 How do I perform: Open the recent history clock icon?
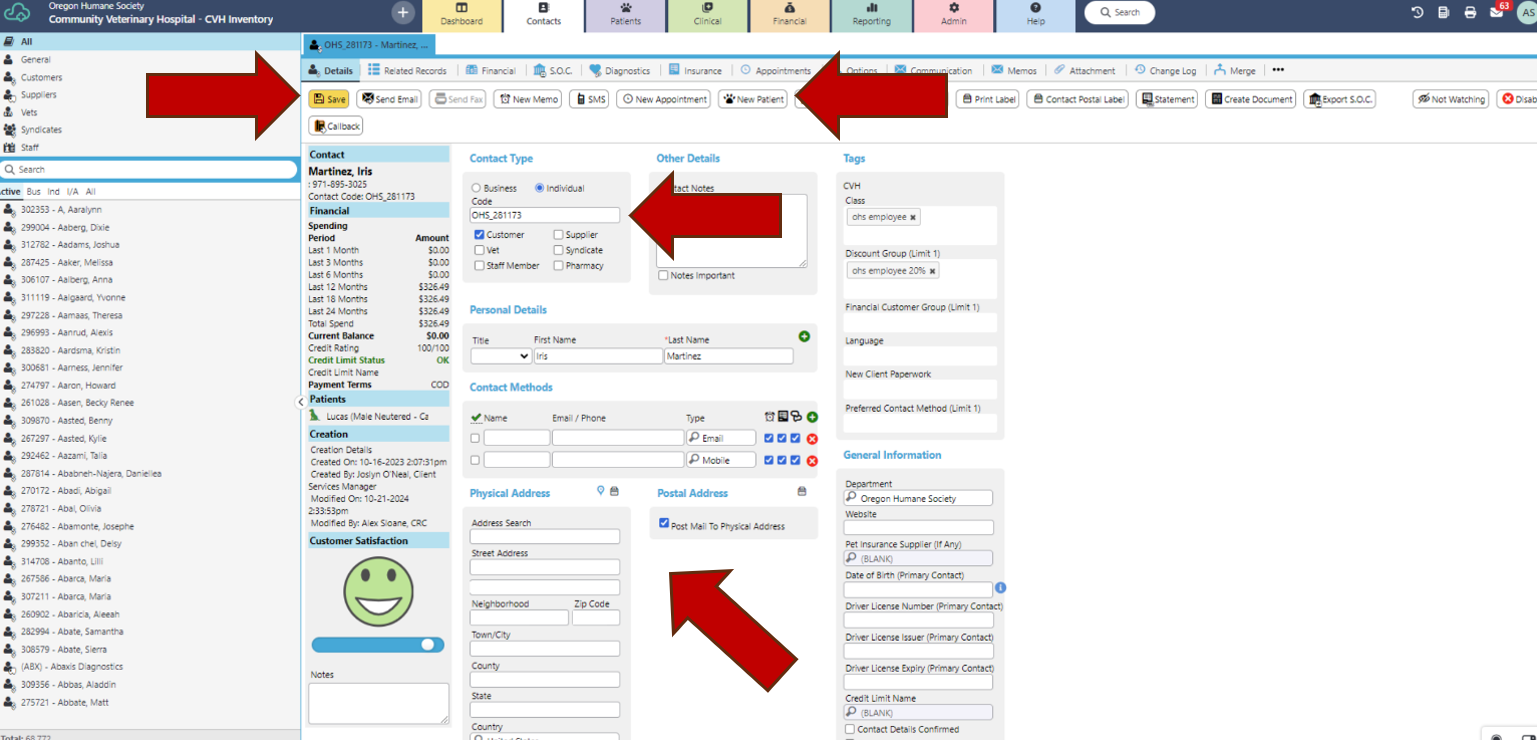[x=1417, y=13]
